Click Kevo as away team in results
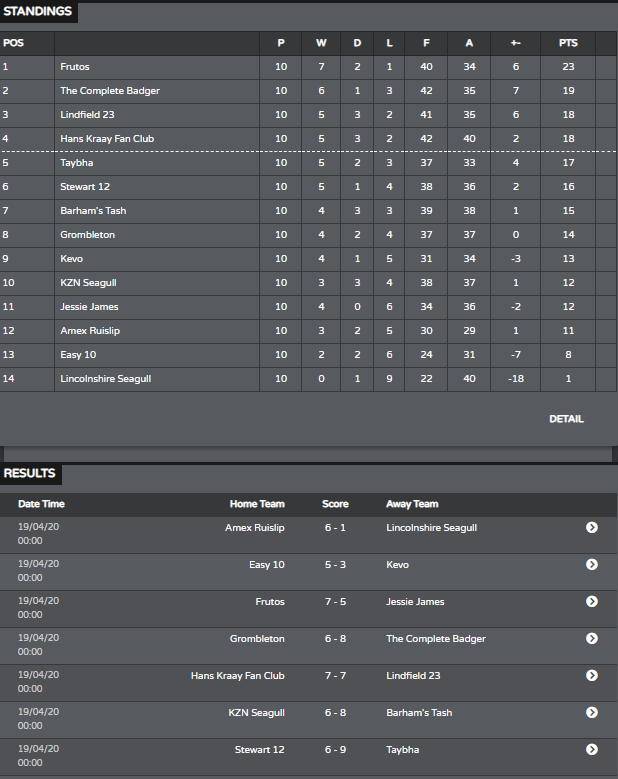Image resolution: width=618 pixels, height=779 pixels. click(x=397, y=565)
